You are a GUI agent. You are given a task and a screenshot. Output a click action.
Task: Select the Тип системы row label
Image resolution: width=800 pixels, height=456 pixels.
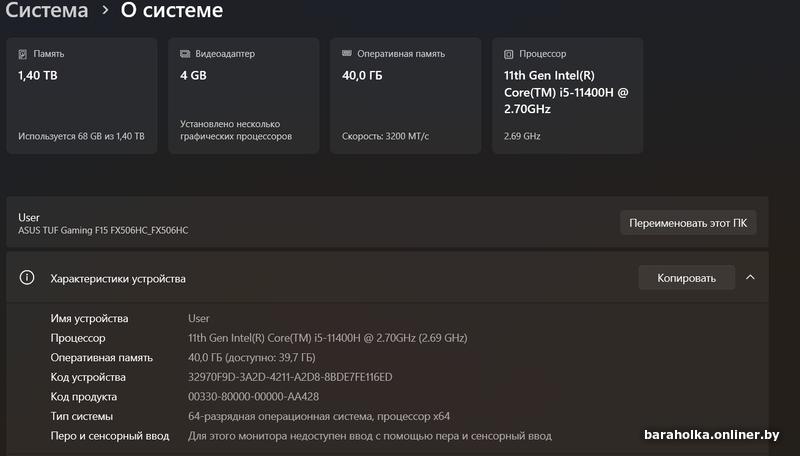point(82,416)
